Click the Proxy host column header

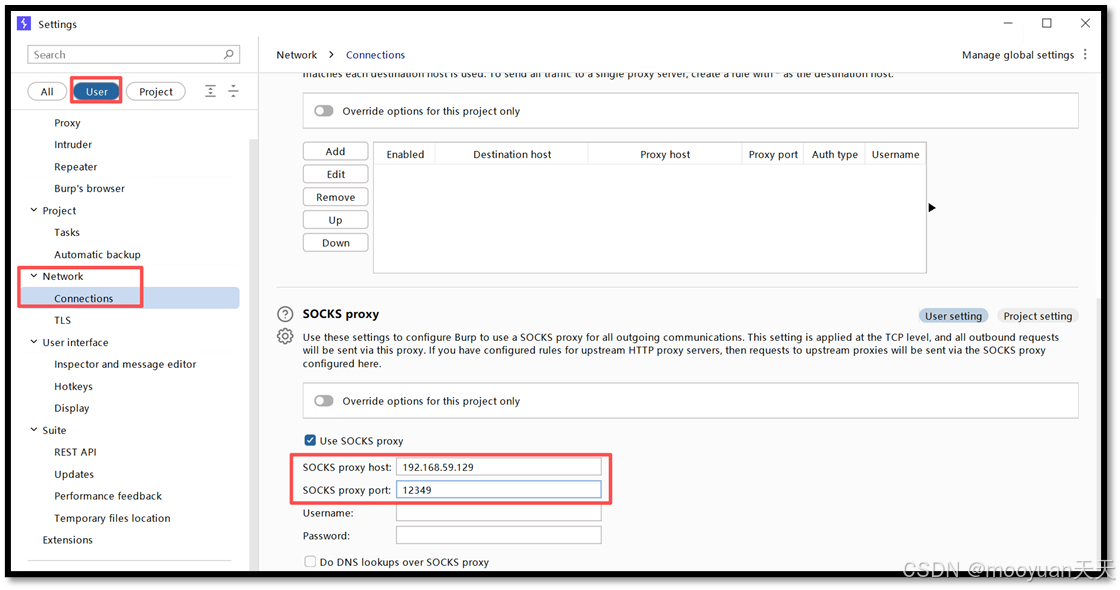coord(665,154)
